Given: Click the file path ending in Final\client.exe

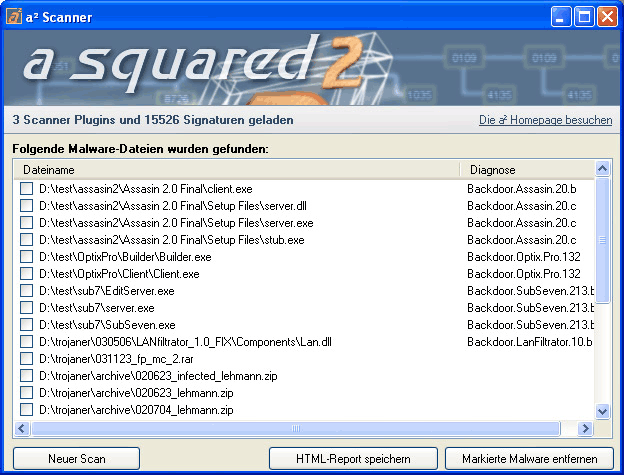Looking at the screenshot, I should coord(146,189).
